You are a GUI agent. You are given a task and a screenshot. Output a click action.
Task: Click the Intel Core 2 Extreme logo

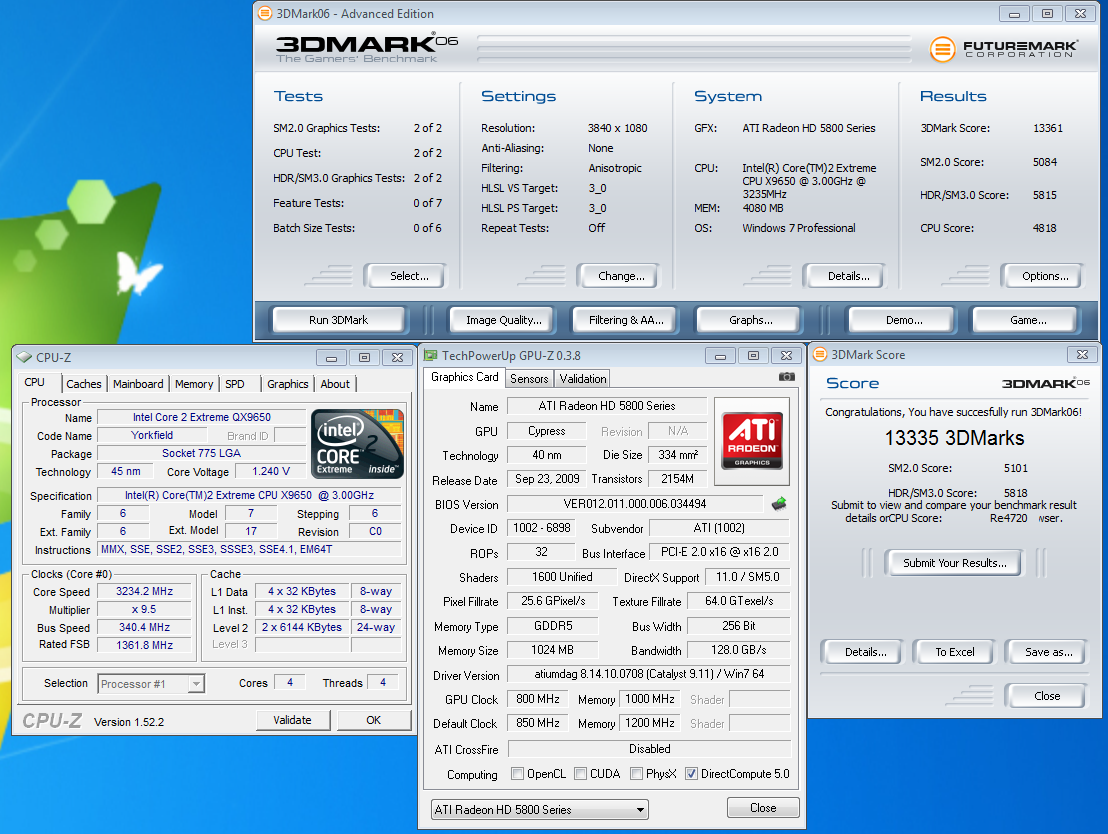(358, 444)
